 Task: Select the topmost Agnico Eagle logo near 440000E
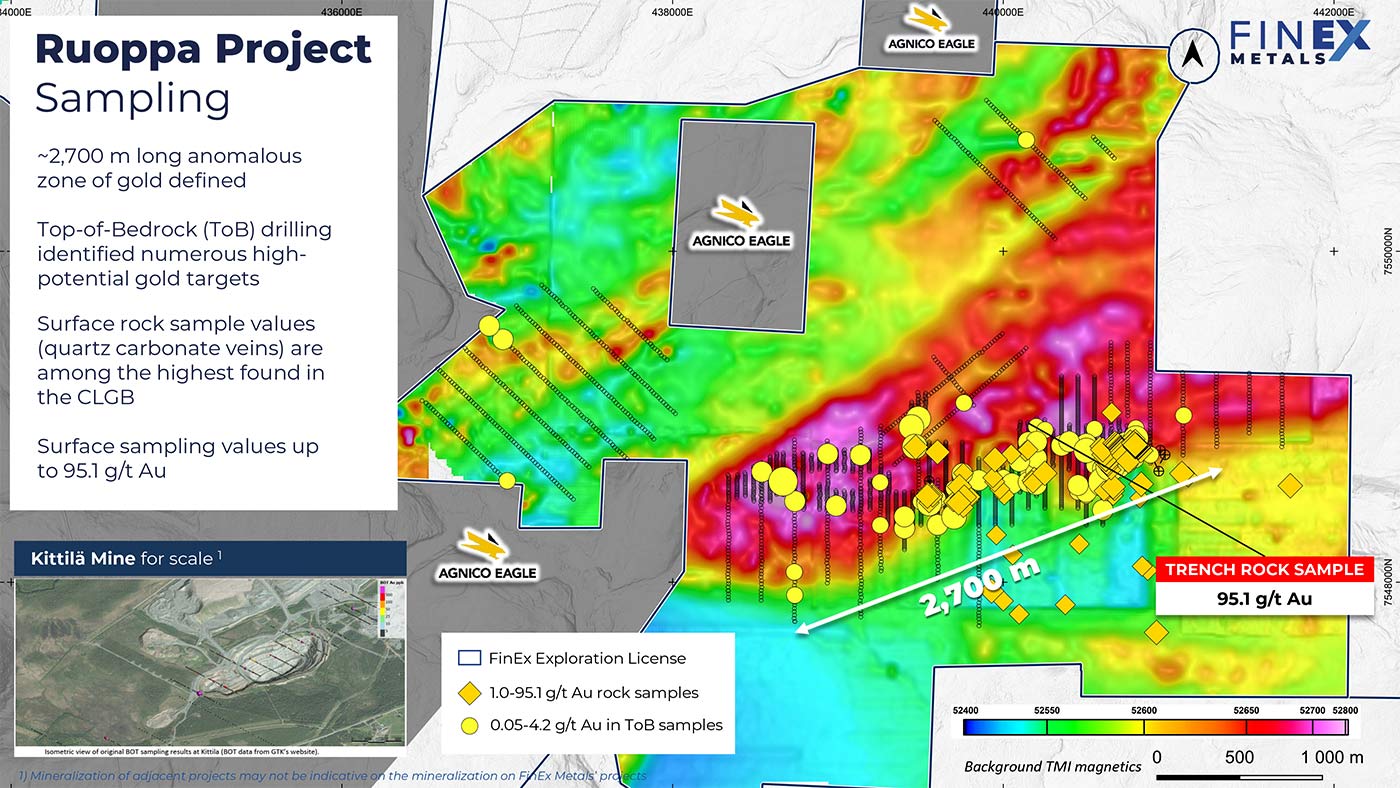[931, 28]
